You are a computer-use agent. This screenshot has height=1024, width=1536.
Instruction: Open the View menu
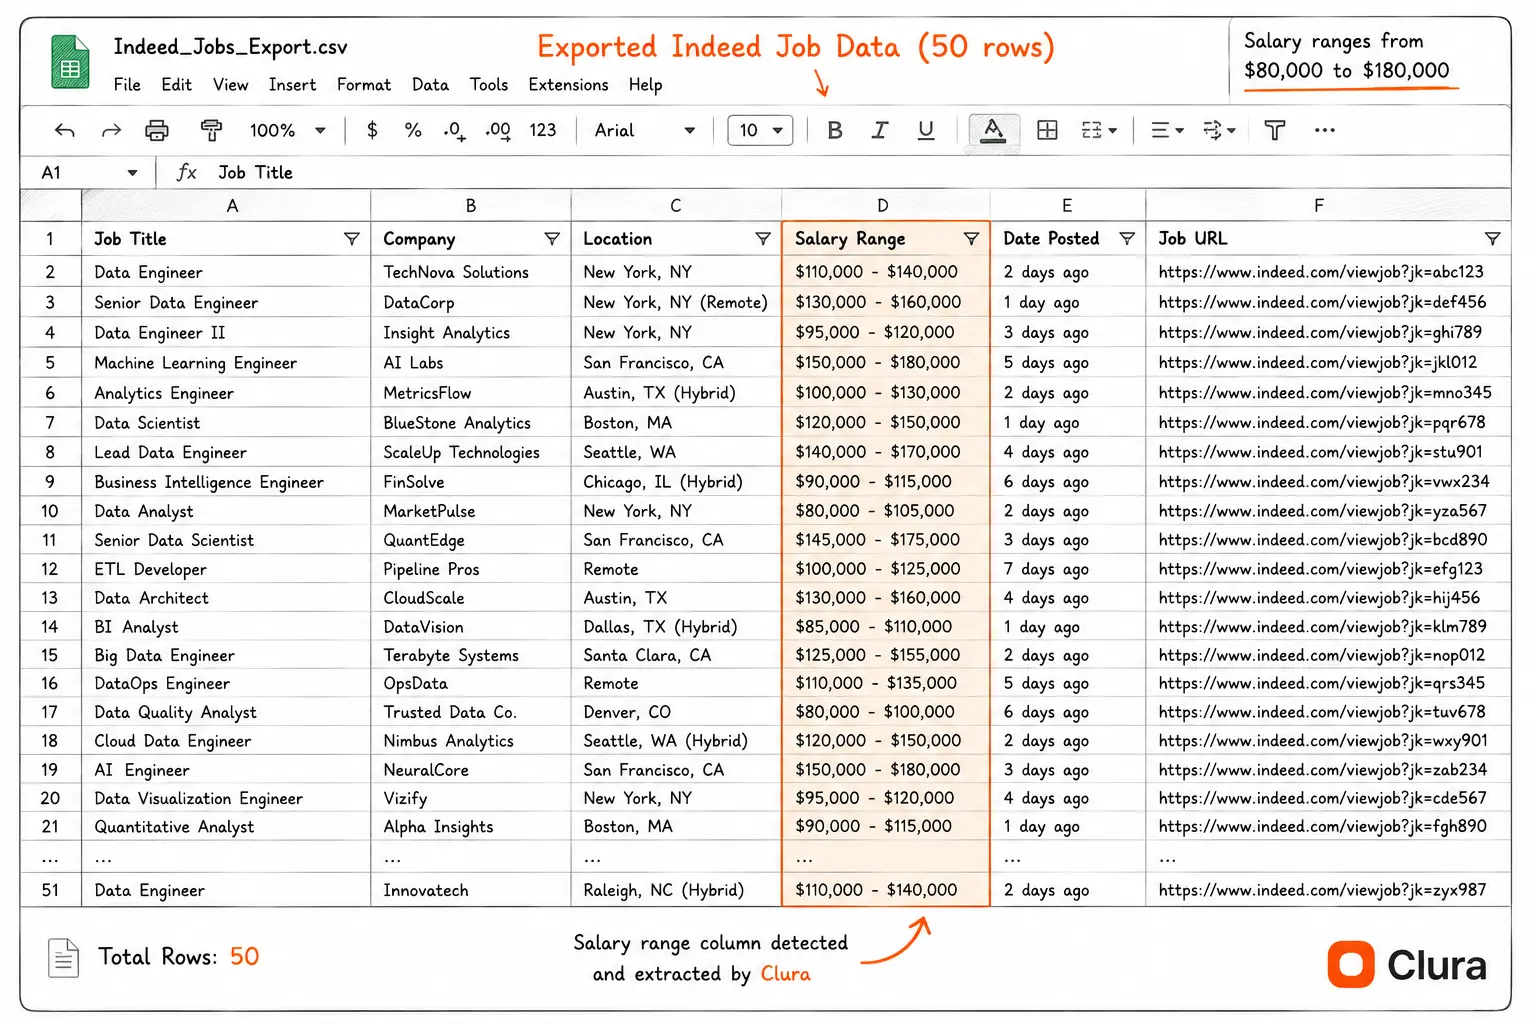[230, 85]
